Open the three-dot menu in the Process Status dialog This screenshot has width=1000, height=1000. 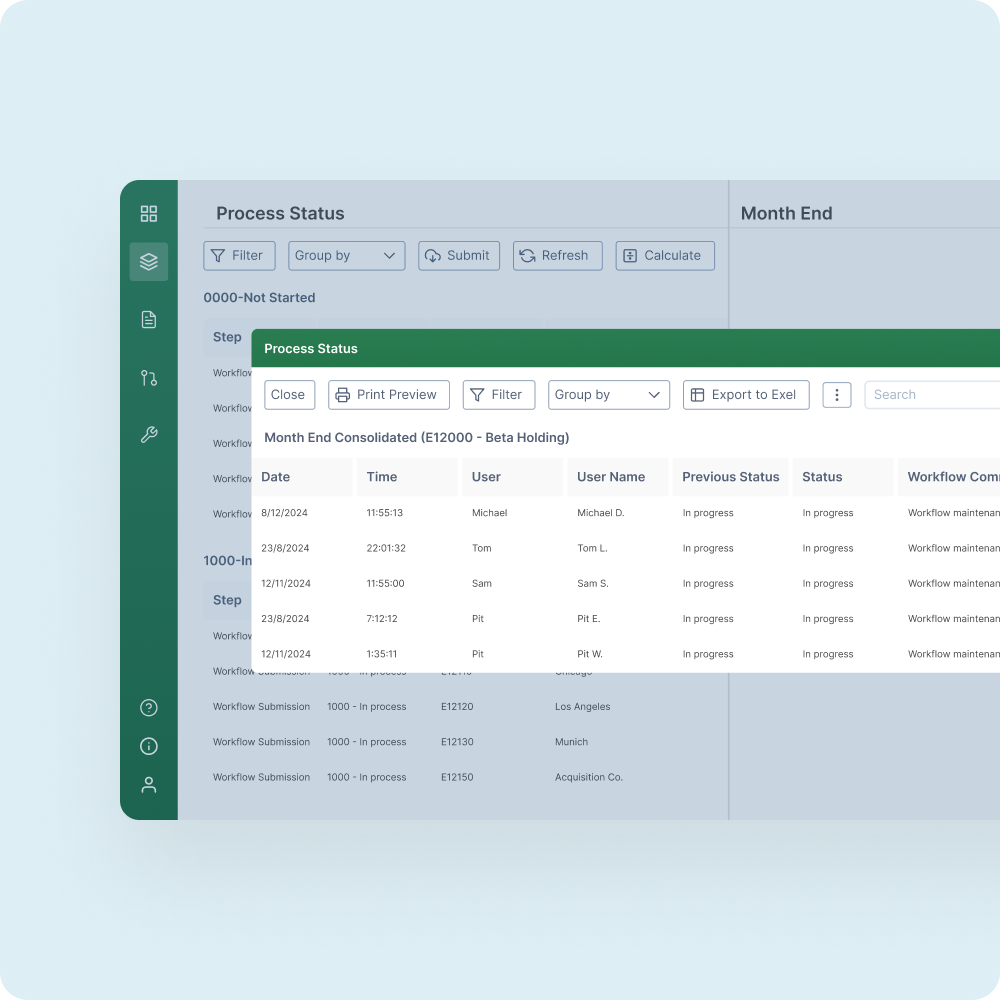coord(837,394)
